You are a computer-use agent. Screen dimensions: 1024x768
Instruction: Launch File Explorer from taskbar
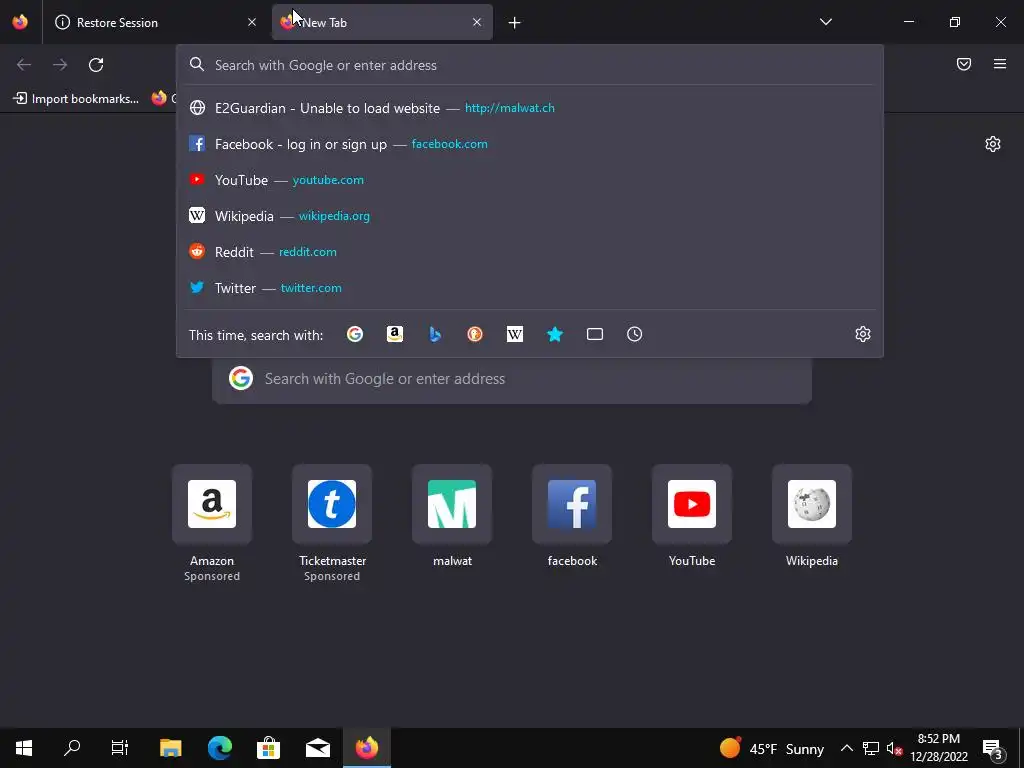[170, 748]
